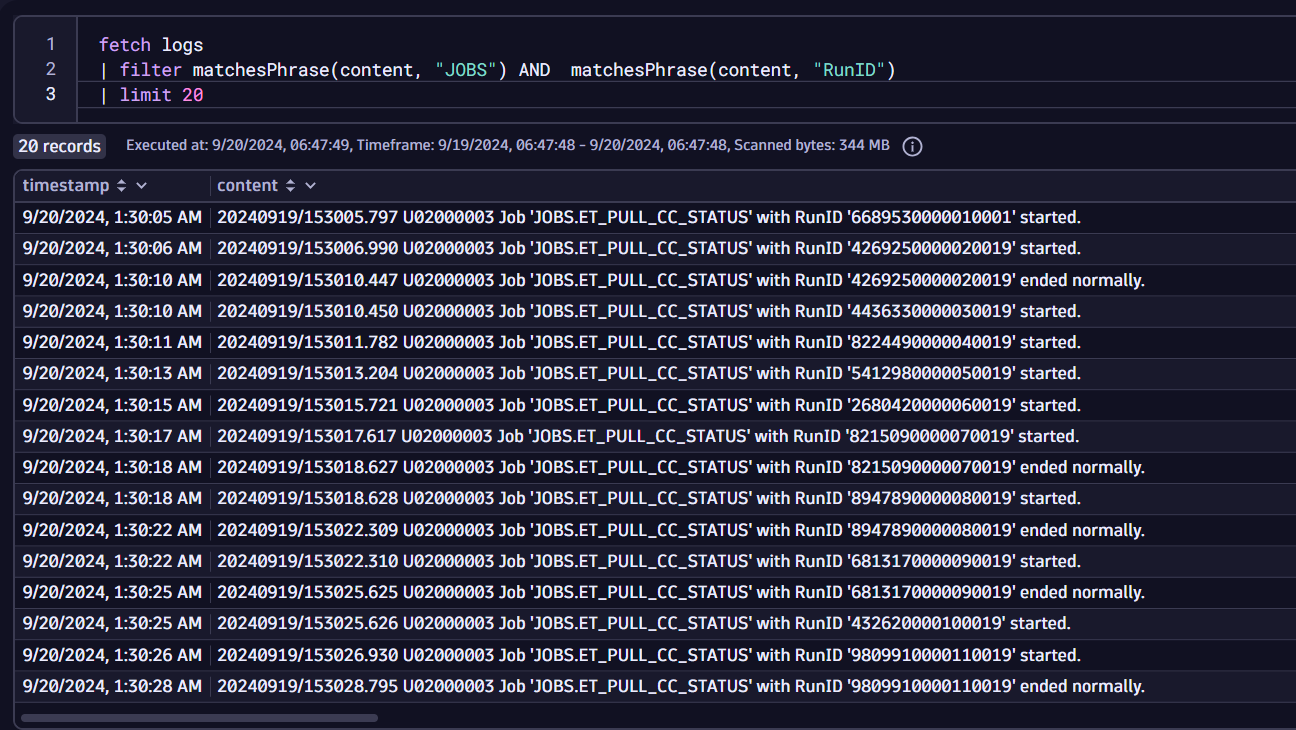
Task: Select the log entry ending normally at 1:30:28
Action: tap(650, 686)
